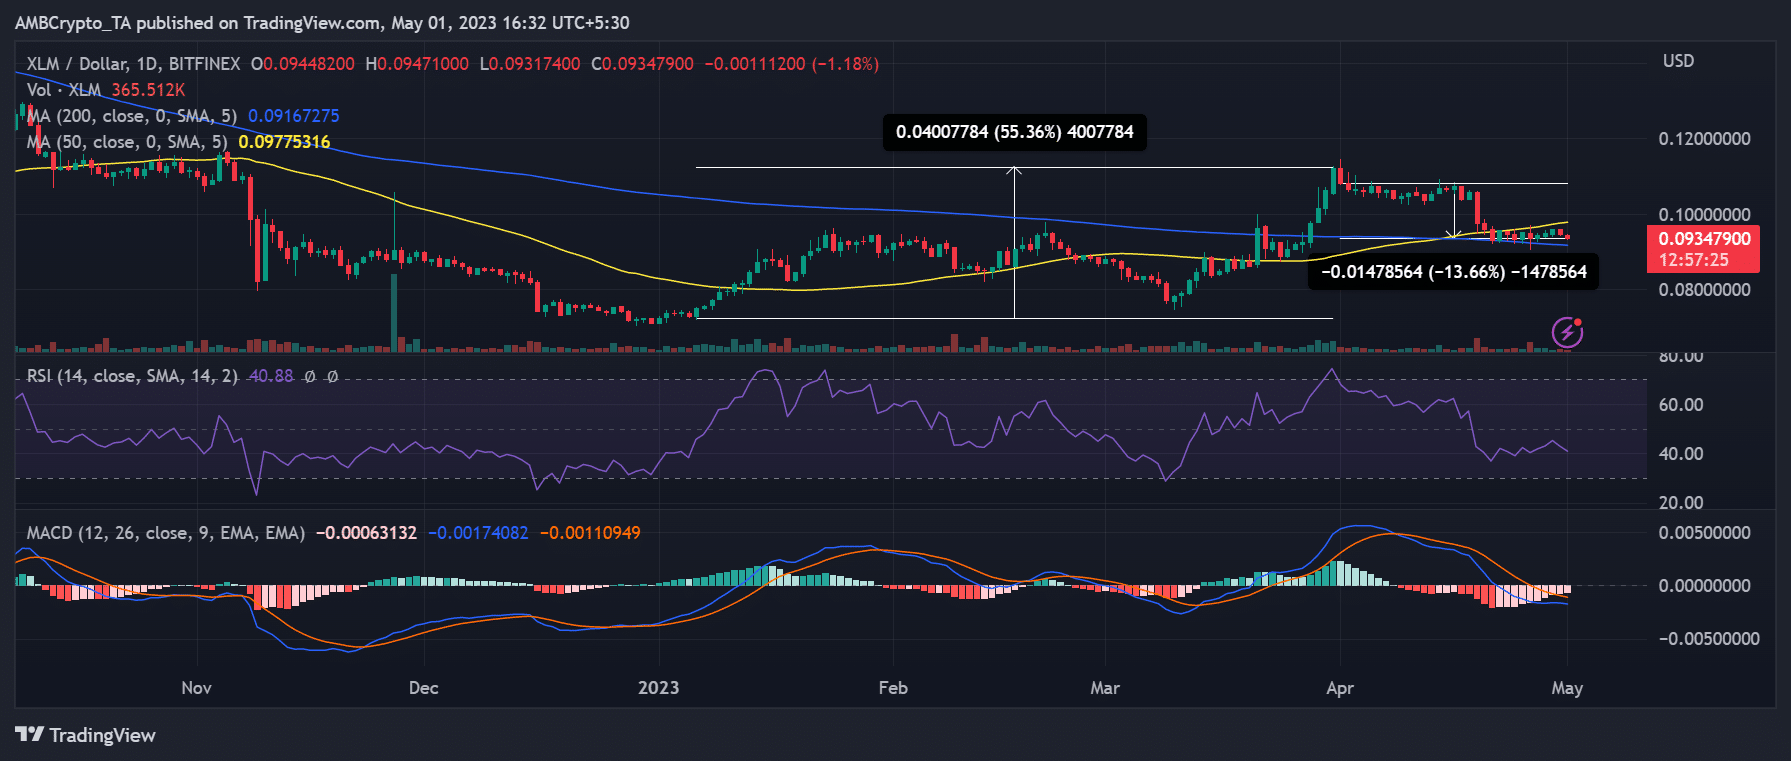This screenshot has height=761, width=1791.
Task: Click the RSI value 40.88
Action: 271,376
